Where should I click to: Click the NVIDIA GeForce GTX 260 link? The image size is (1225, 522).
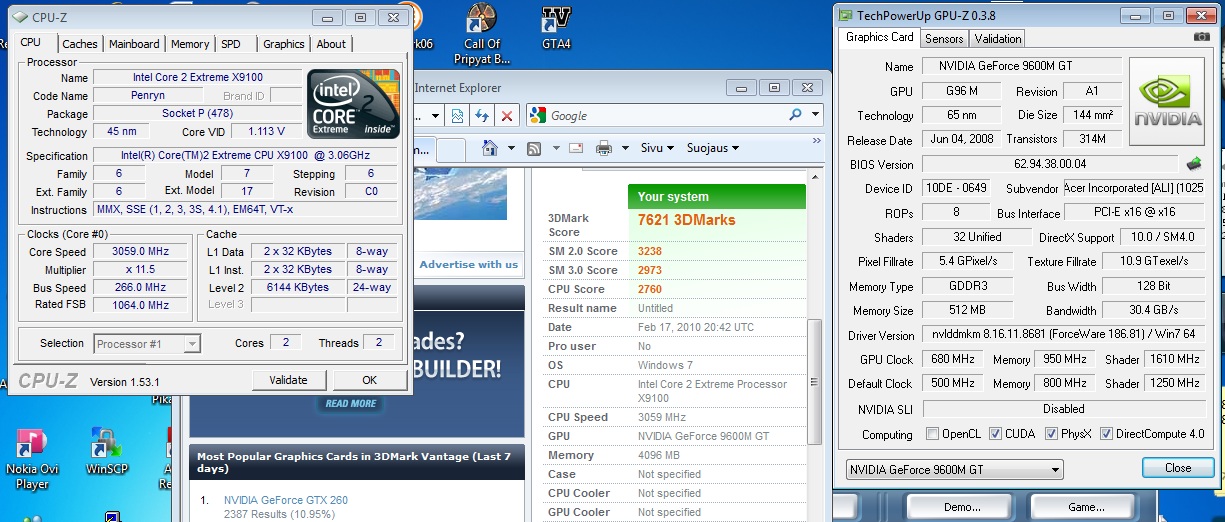pos(286,500)
